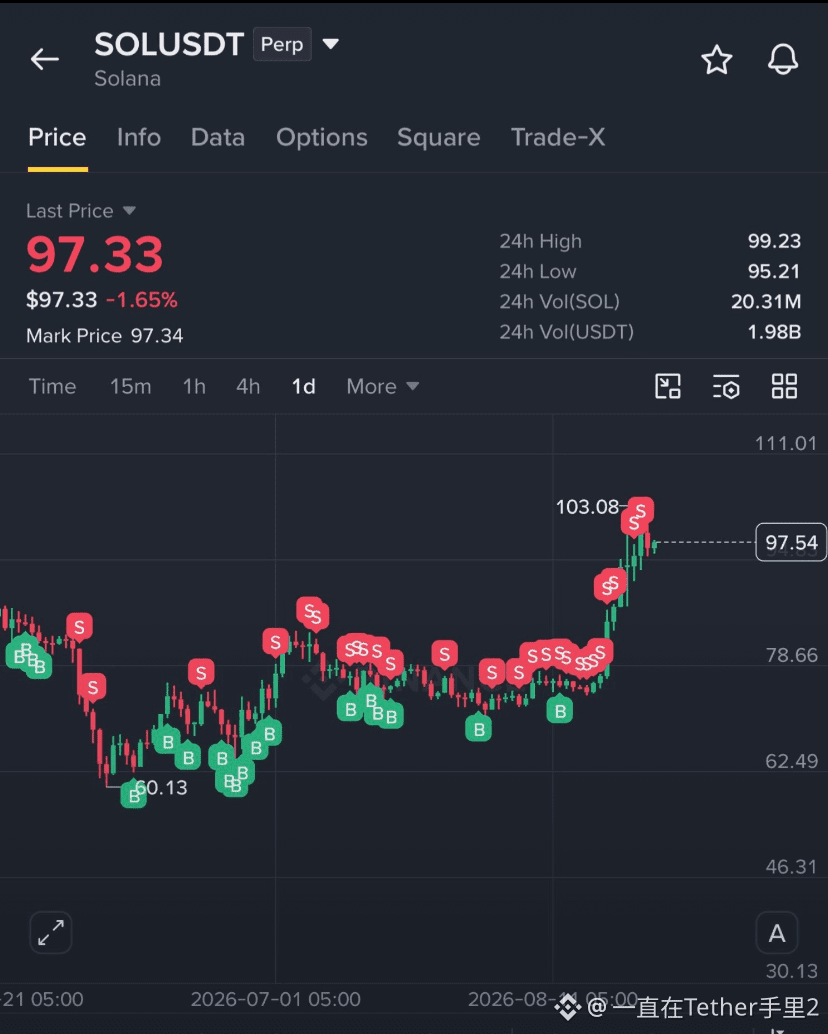
Task: Tap the buy marker beside 60.13 low
Action: [x=133, y=795]
